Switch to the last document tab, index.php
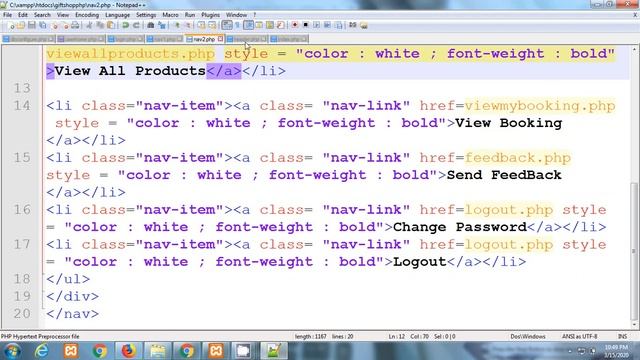640x360 pixels. coord(289,39)
